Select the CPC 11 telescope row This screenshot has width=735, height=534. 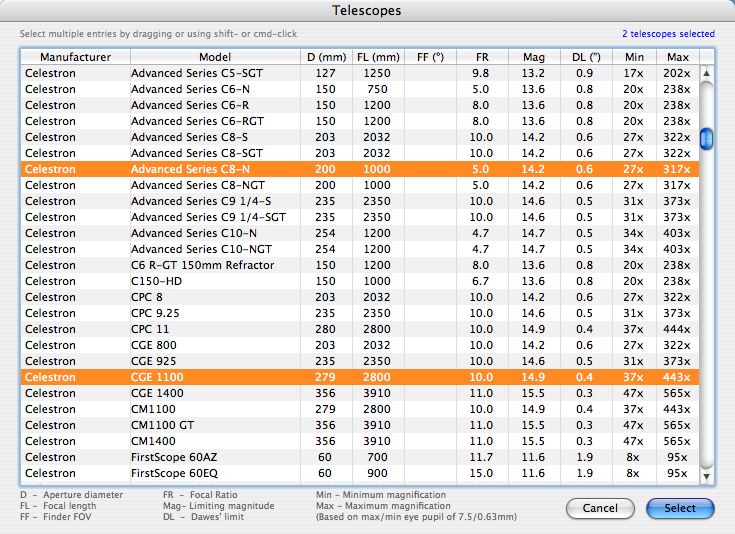tap(360, 329)
